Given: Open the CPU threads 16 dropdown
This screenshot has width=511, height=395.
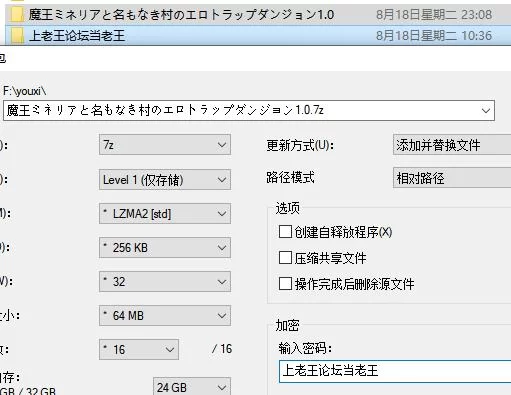Looking at the screenshot, I should tap(139, 349).
